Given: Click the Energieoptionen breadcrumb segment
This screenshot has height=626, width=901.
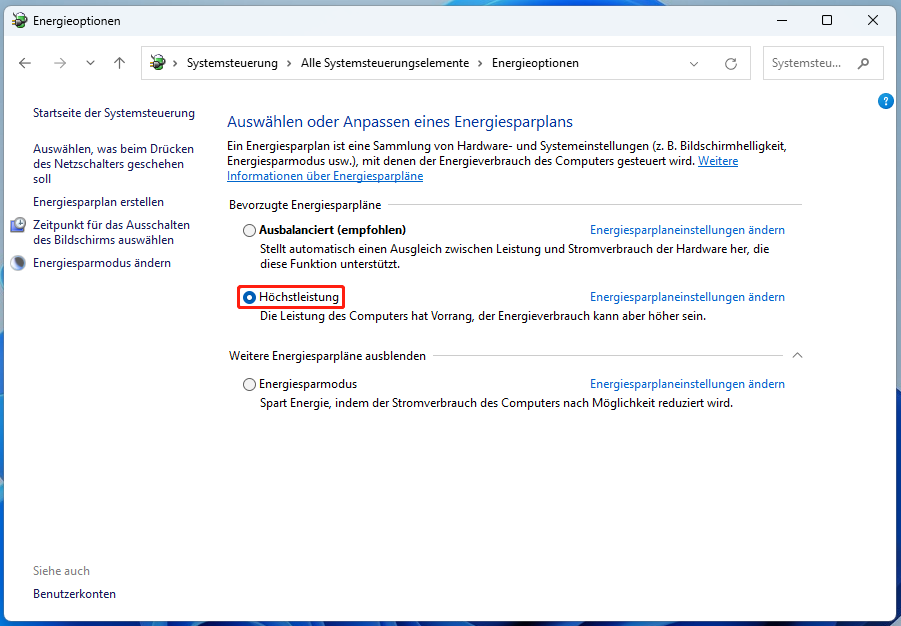Looking at the screenshot, I should tap(535, 63).
